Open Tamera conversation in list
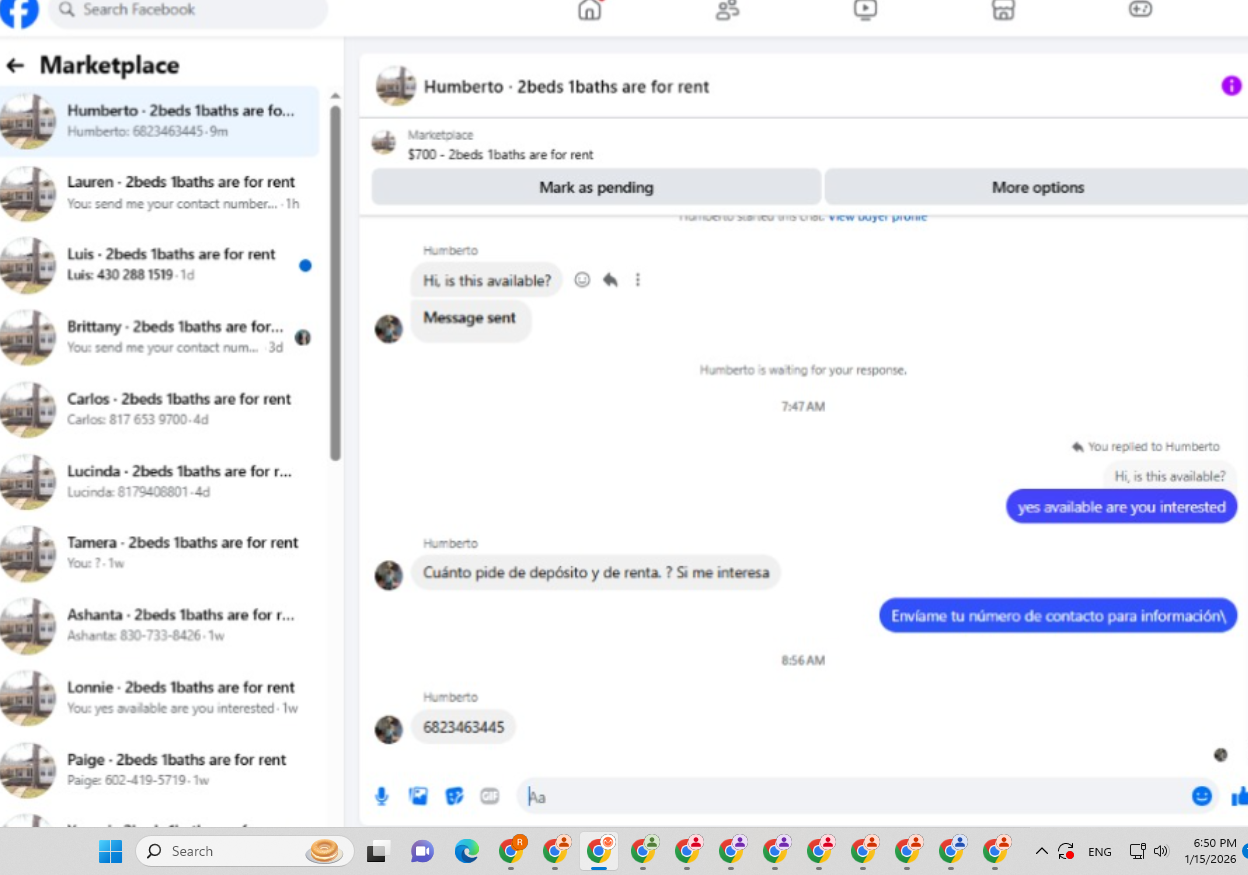The width and height of the screenshot is (1248, 875). [x=160, y=553]
